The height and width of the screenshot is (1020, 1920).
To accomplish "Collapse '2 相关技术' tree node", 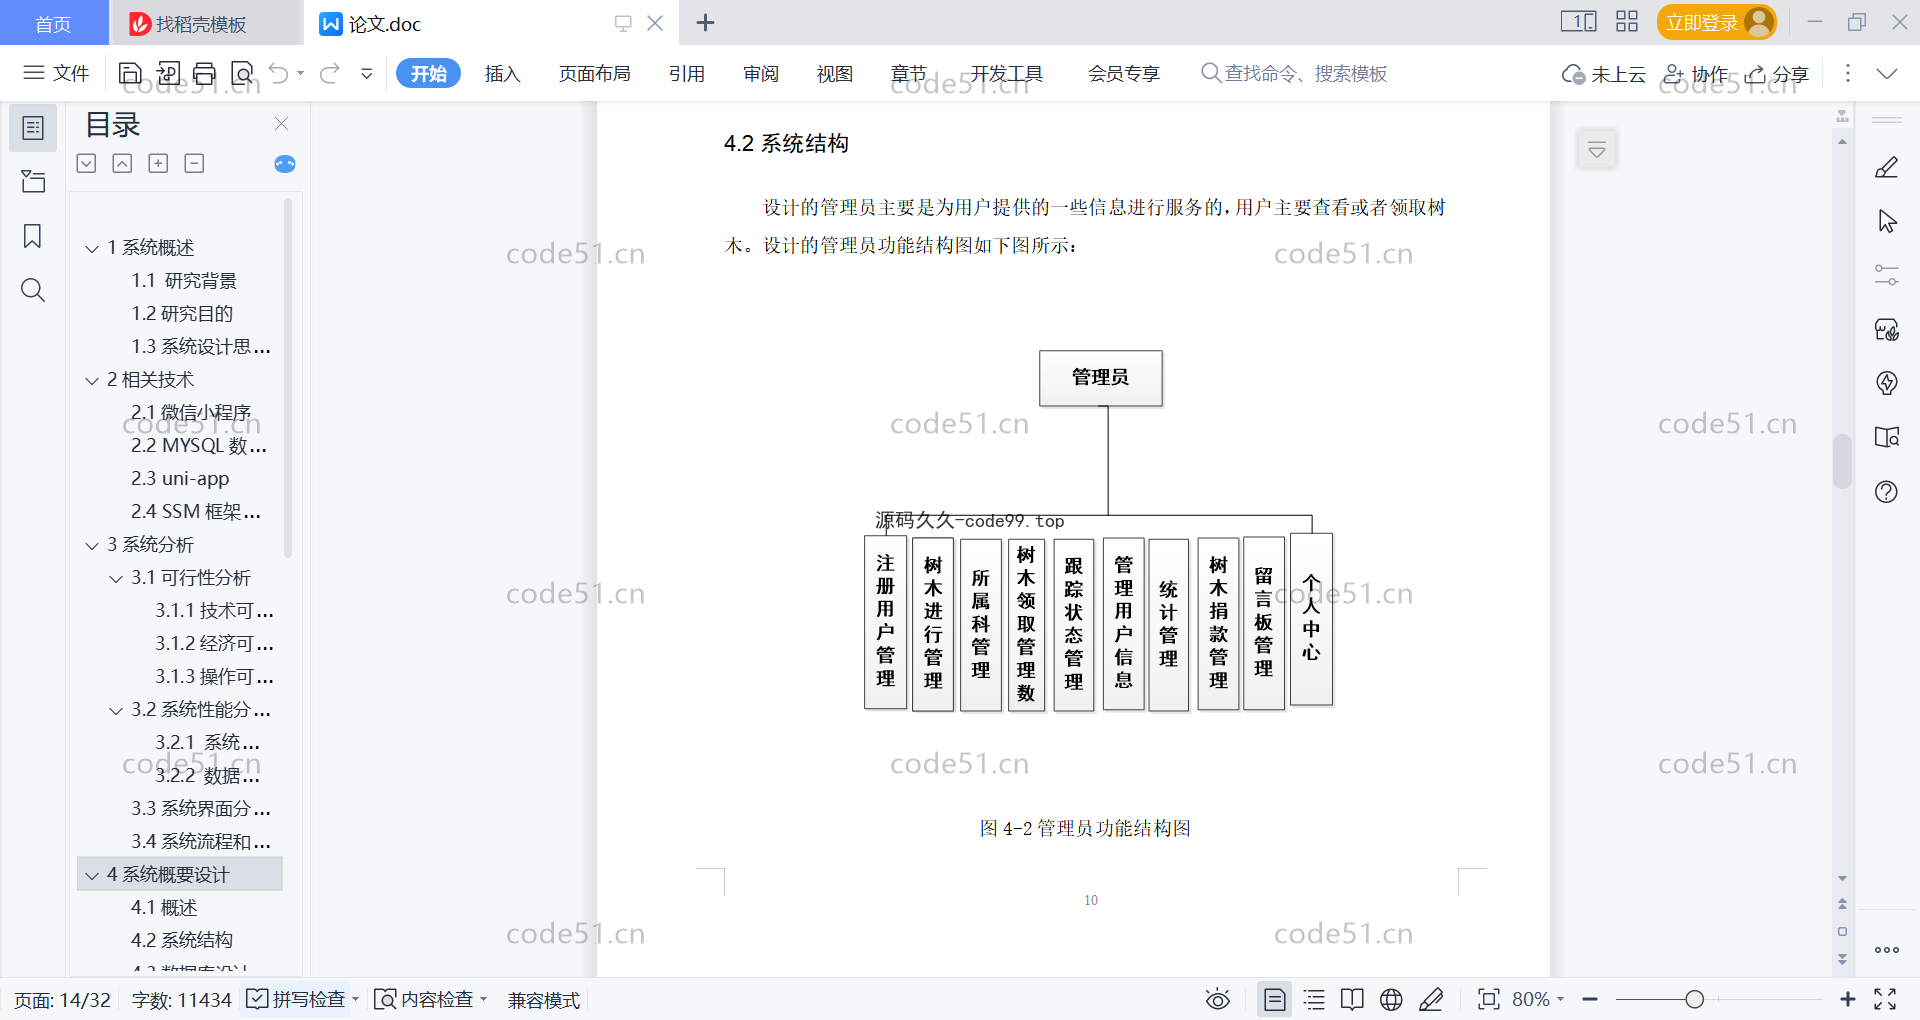I will click(92, 380).
